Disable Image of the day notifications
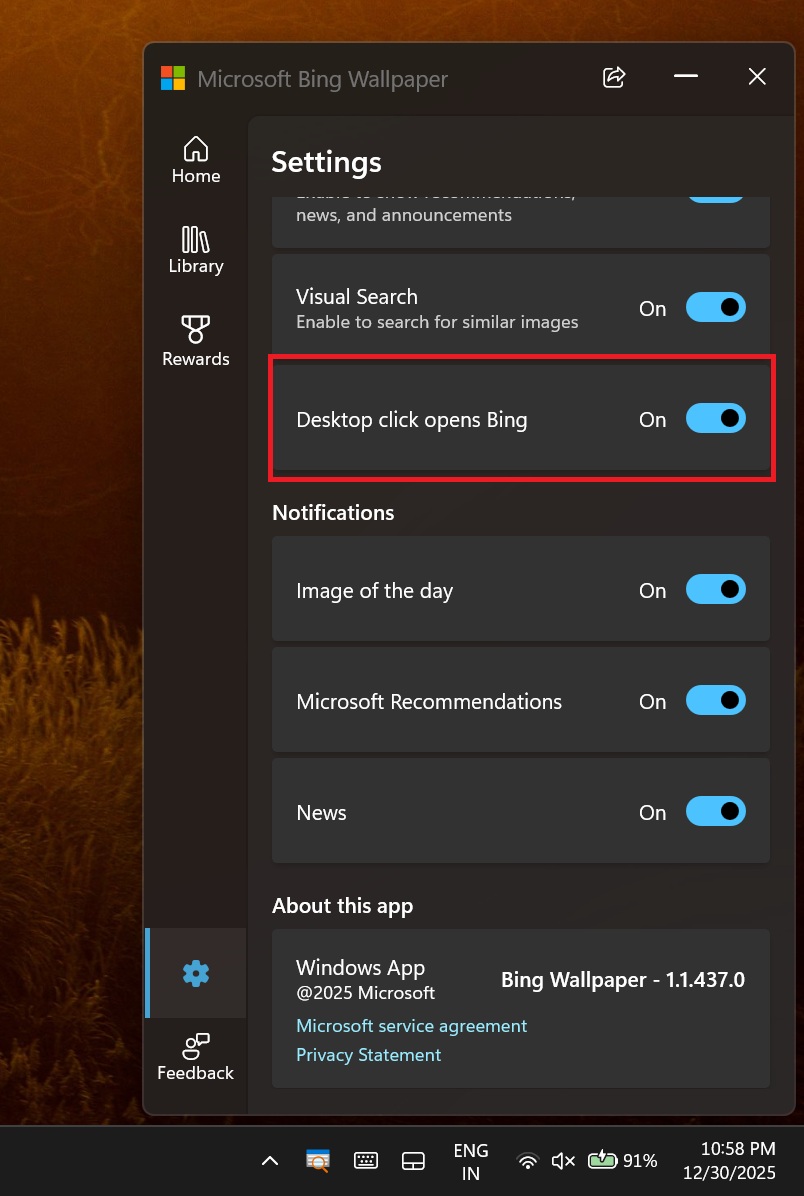The image size is (804, 1196). [x=716, y=589]
